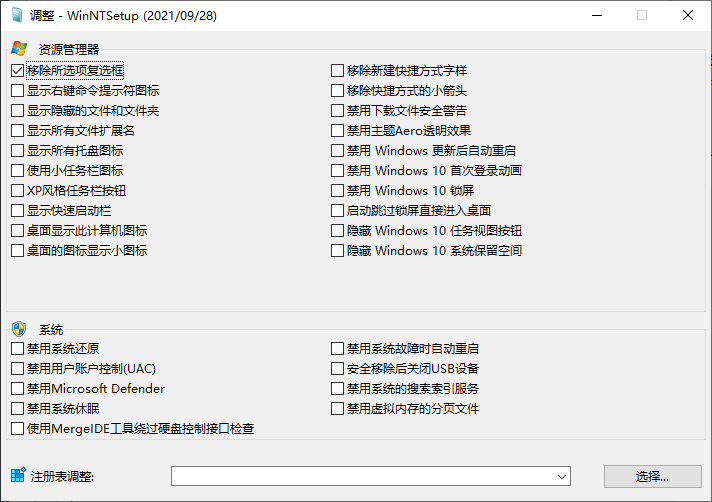The image size is (712, 502).
Task: Click the registry icon beside 注册表调整
Action: 17,475
